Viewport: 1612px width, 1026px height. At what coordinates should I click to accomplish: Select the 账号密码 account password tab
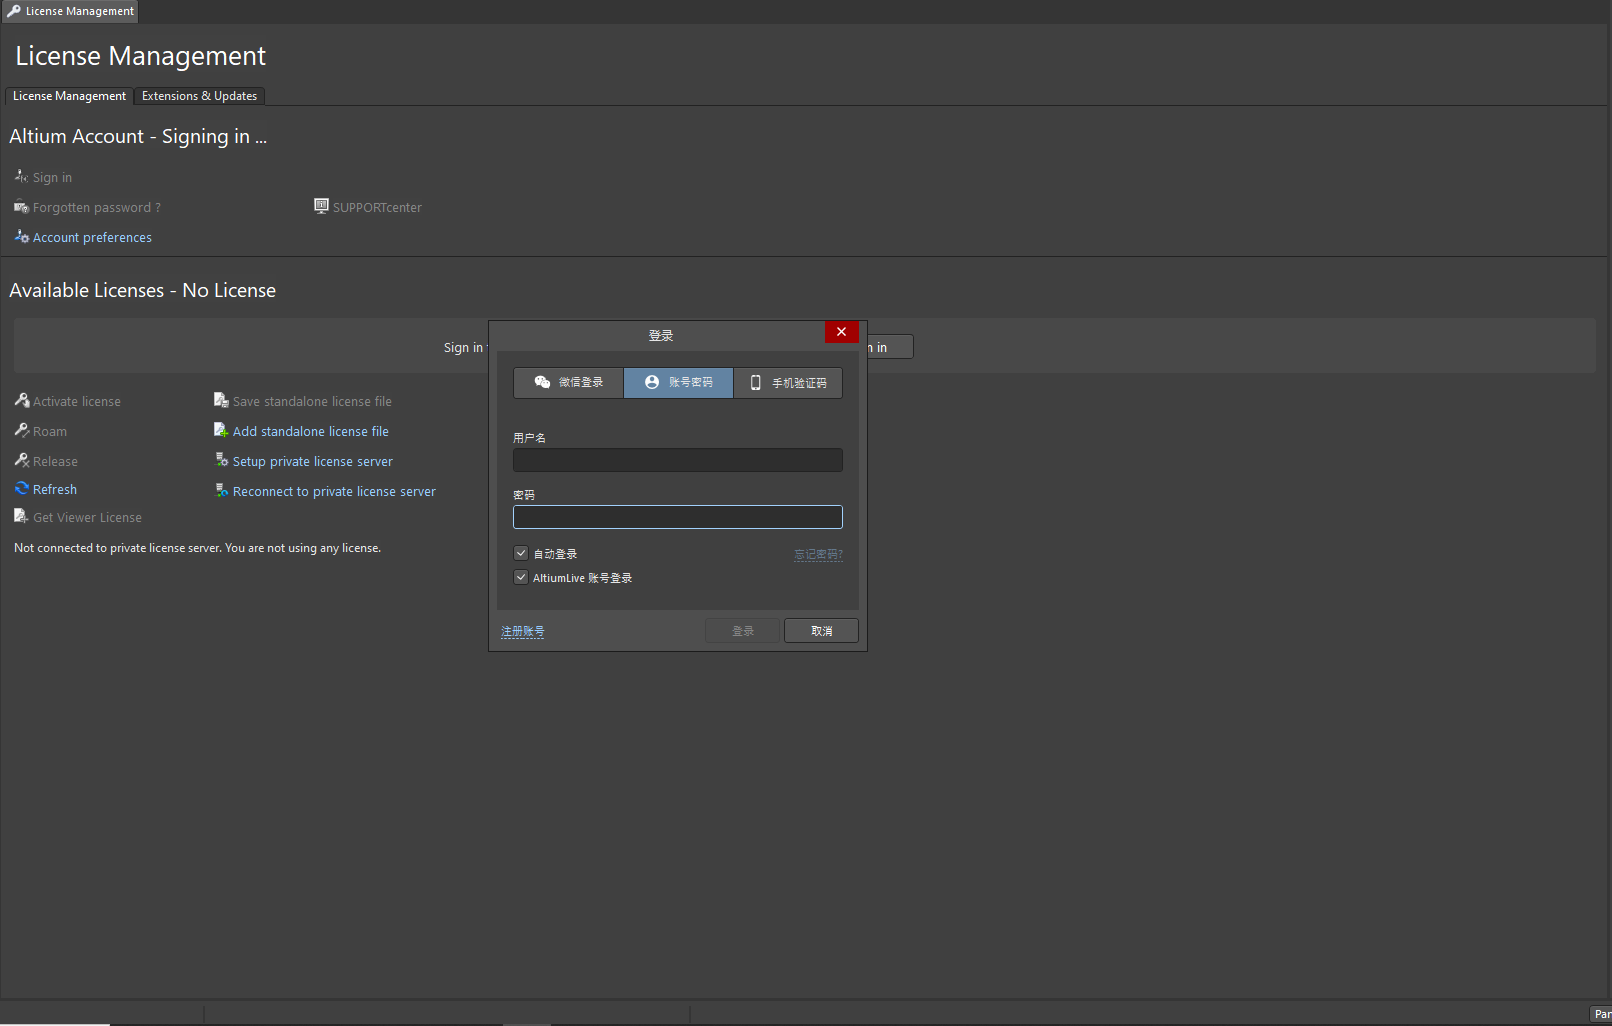679,383
